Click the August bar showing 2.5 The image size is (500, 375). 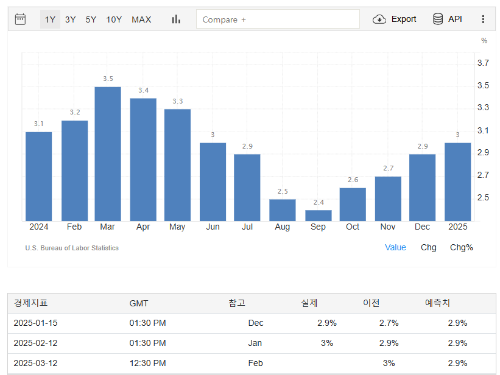point(282,210)
